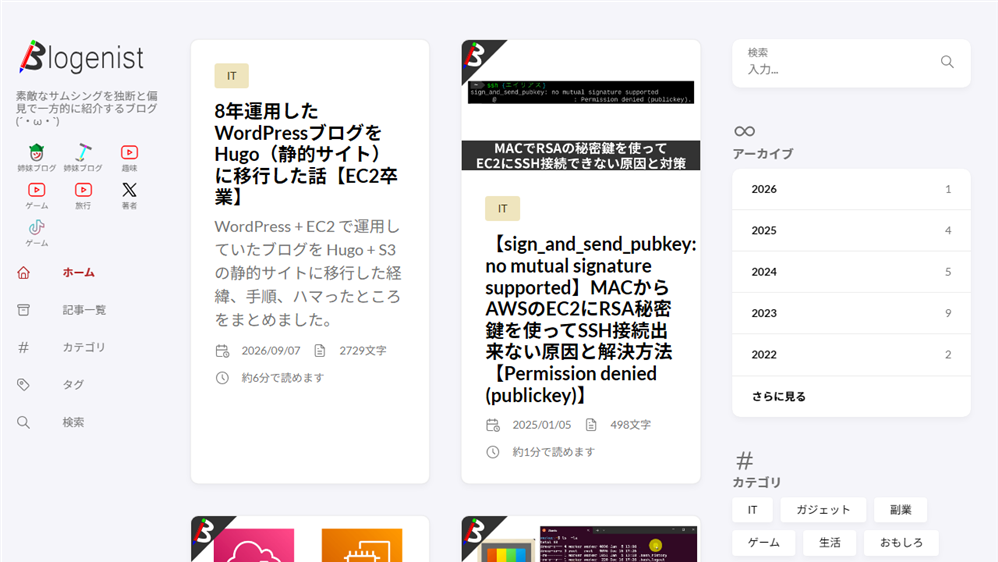Open the 2024 archive row
This screenshot has height=562, width=998.
pyautogui.click(x=852, y=272)
